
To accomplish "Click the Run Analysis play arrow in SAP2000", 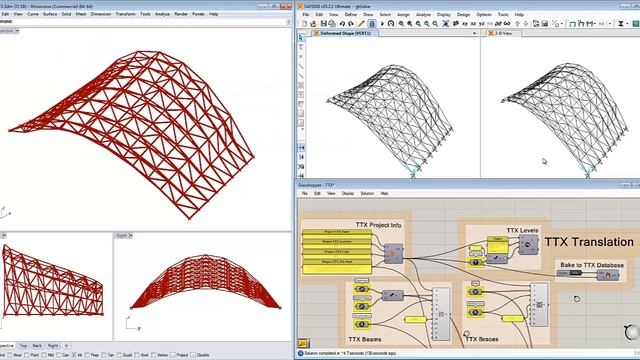I will pos(382,24).
